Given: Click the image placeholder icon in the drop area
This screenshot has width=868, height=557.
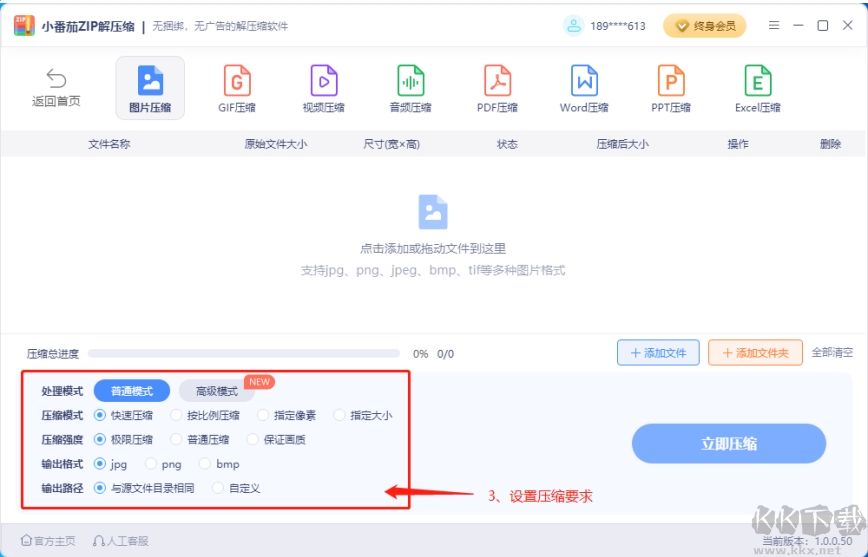Looking at the screenshot, I should point(433,212).
